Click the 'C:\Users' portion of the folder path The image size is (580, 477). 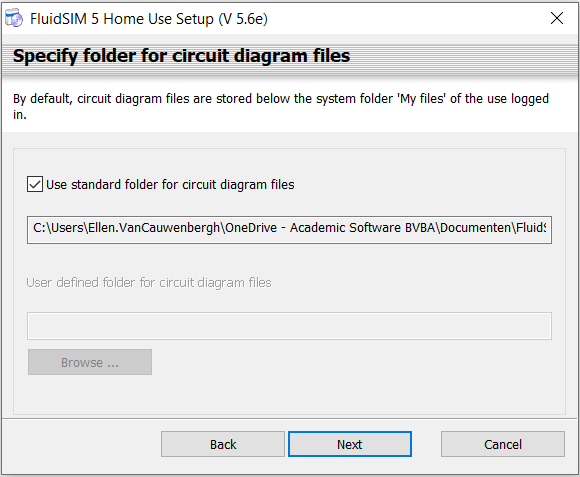pyautogui.click(x=59, y=228)
